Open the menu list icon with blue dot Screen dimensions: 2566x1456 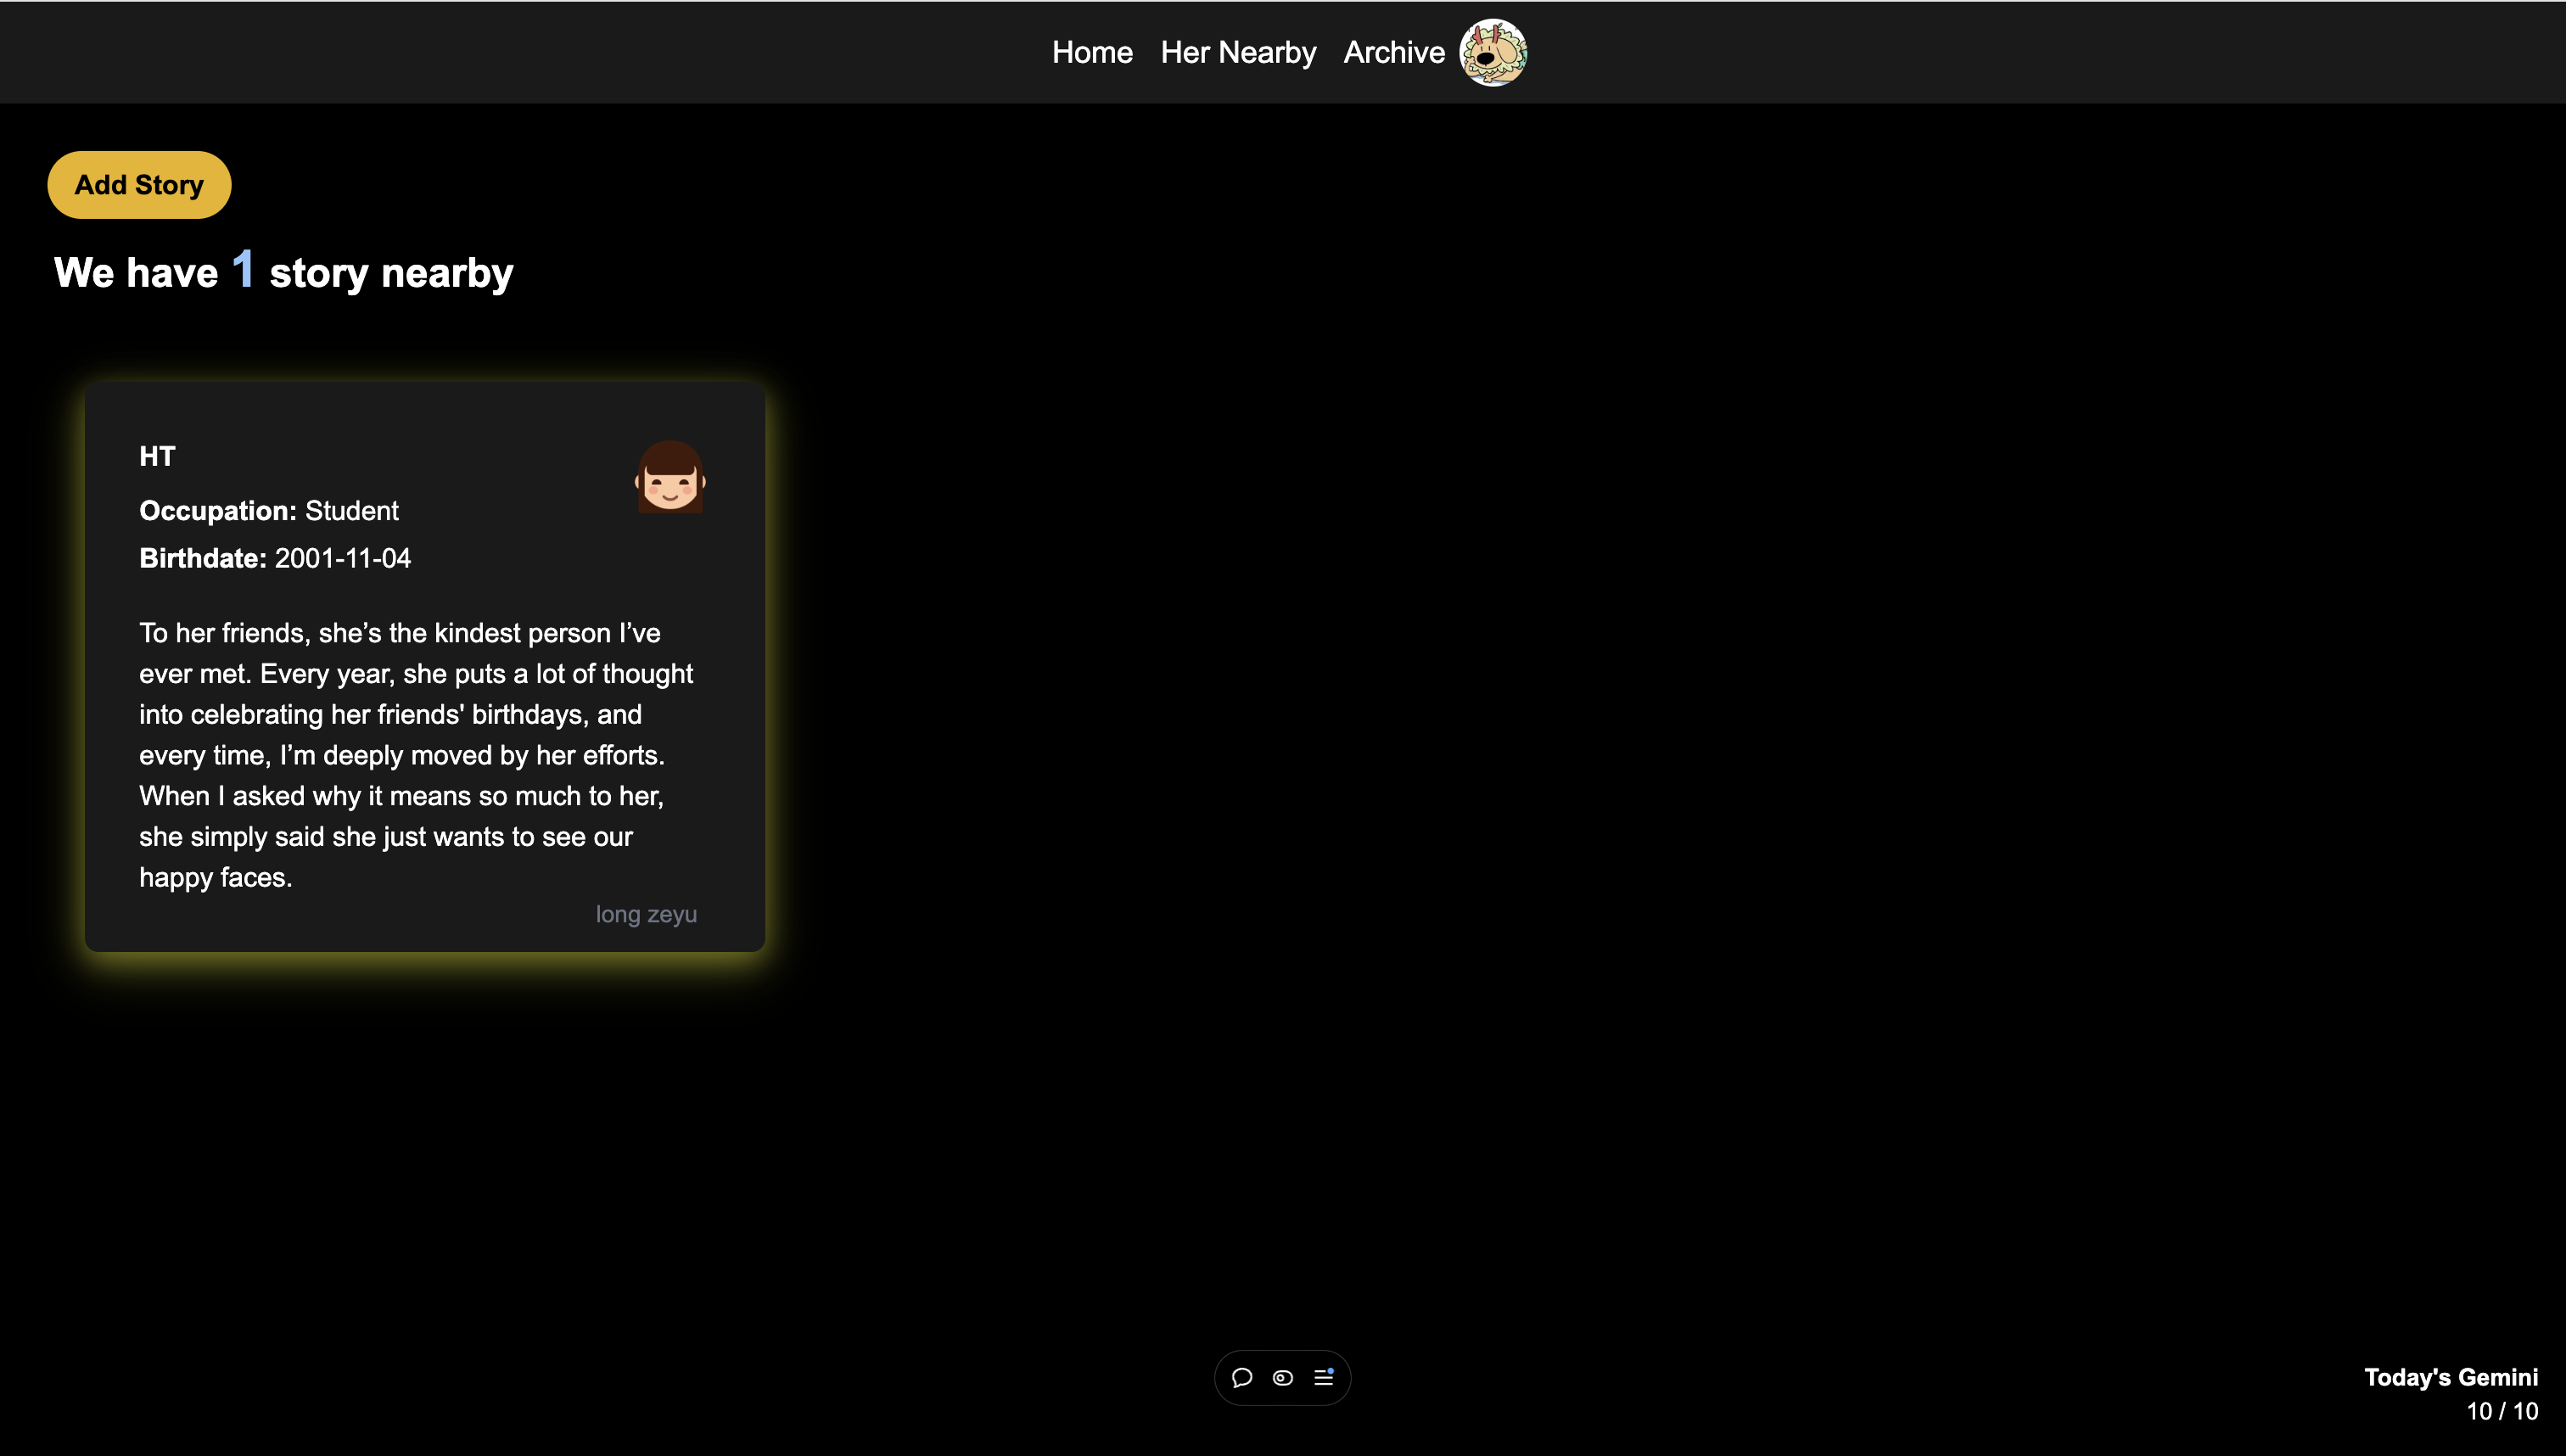[x=1324, y=1378]
